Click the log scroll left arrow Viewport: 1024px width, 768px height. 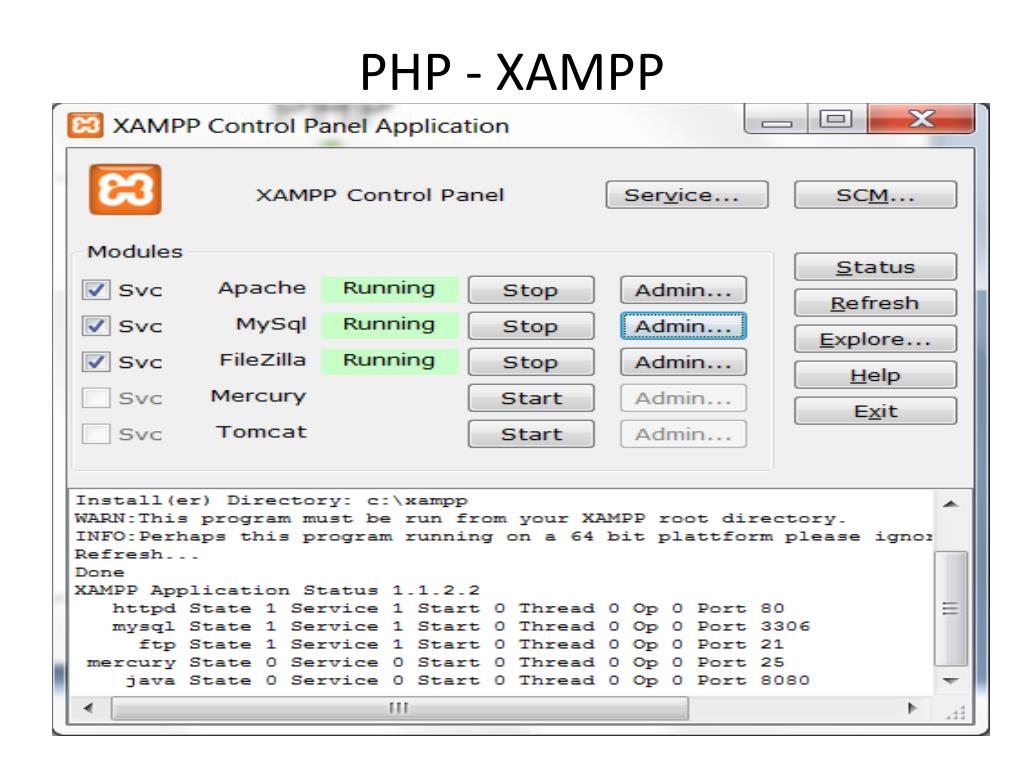(88, 708)
